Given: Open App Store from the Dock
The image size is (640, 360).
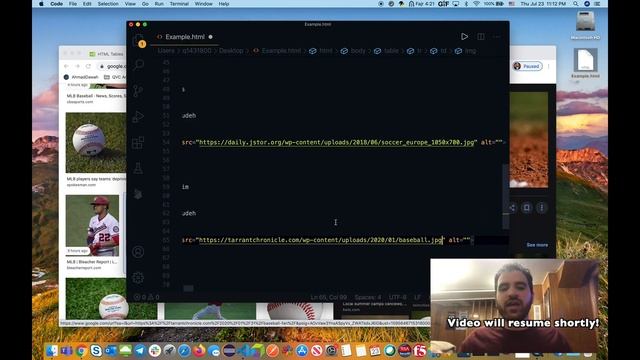Looking at the screenshot, I should (302, 350).
